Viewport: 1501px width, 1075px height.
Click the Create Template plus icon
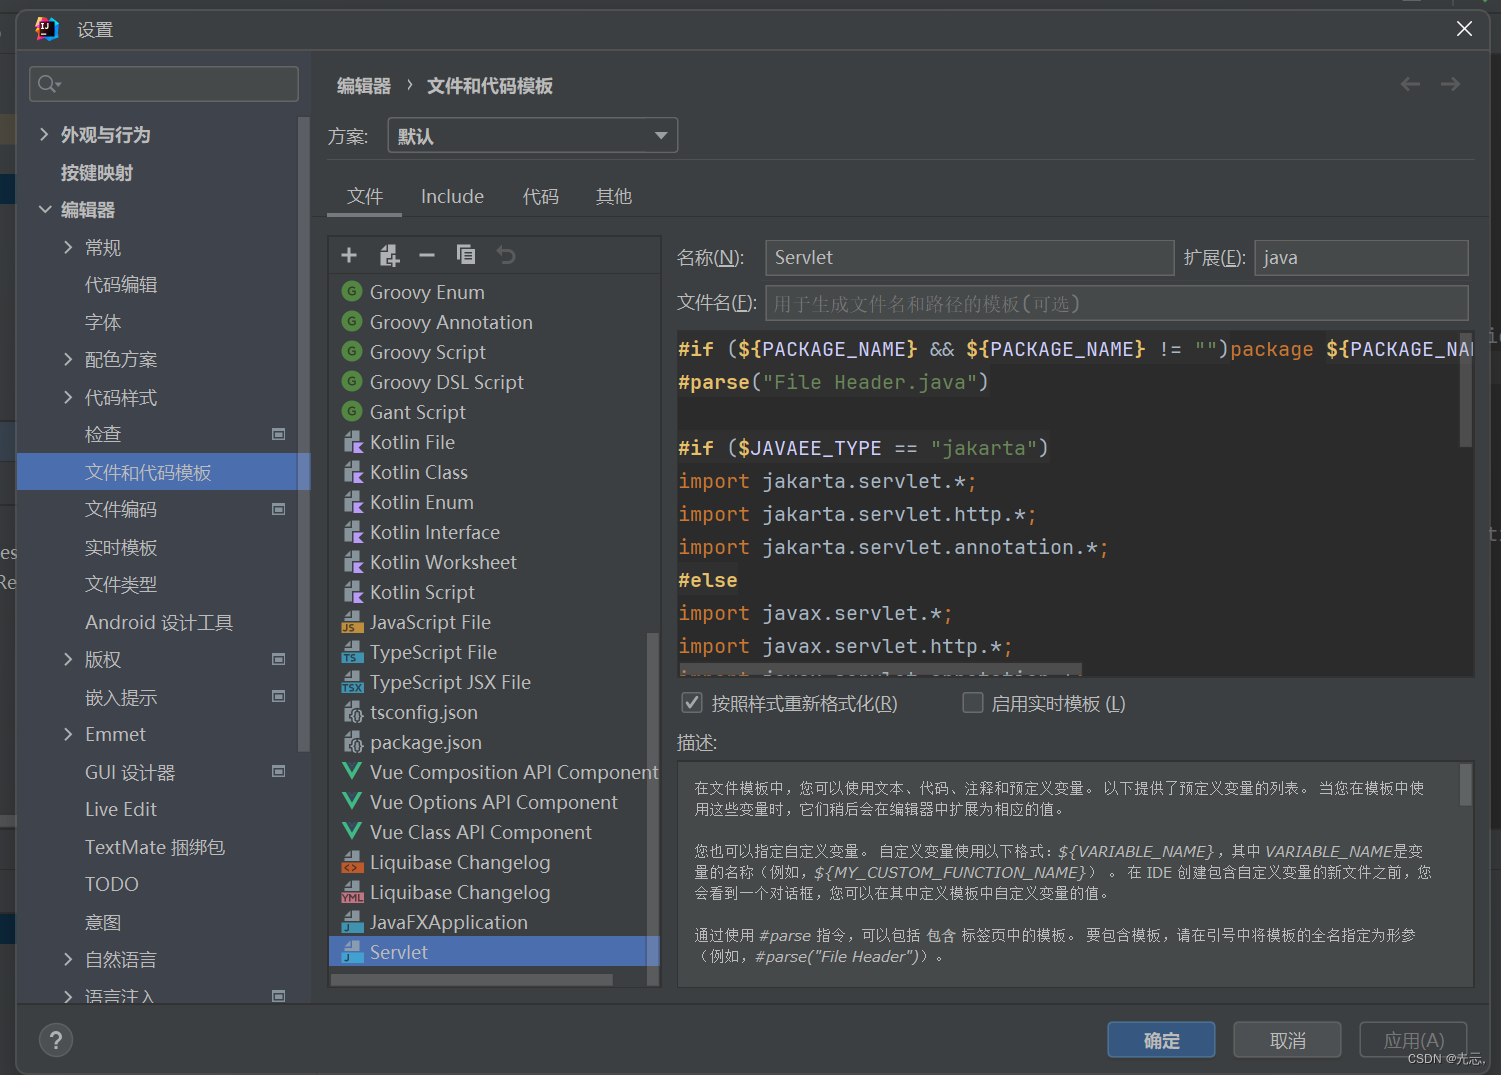pos(349,256)
